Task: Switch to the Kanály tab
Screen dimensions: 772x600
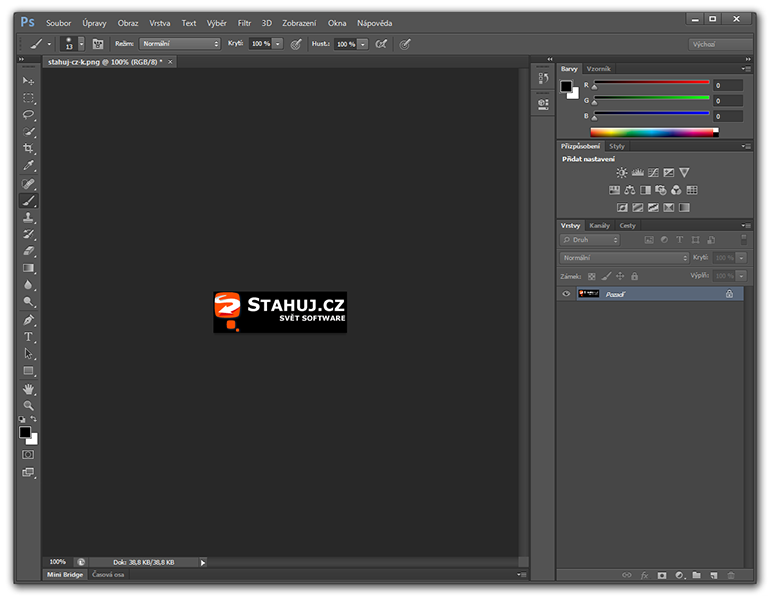Action: pyautogui.click(x=599, y=225)
